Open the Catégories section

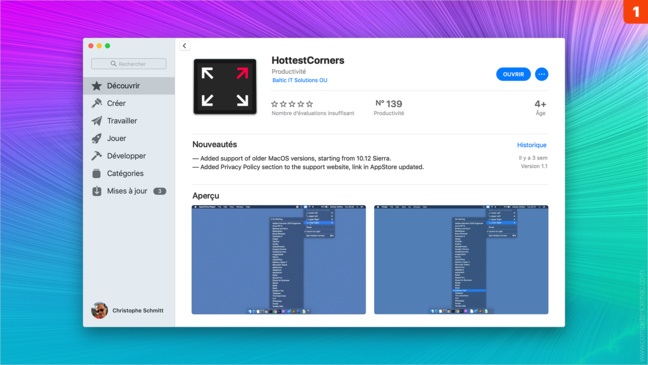click(x=129, y=174)
